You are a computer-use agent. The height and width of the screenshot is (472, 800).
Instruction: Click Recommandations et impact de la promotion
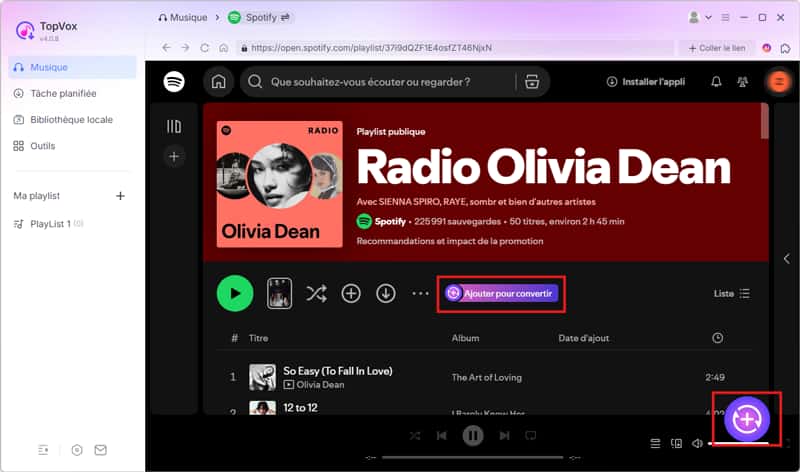[450, 241]
